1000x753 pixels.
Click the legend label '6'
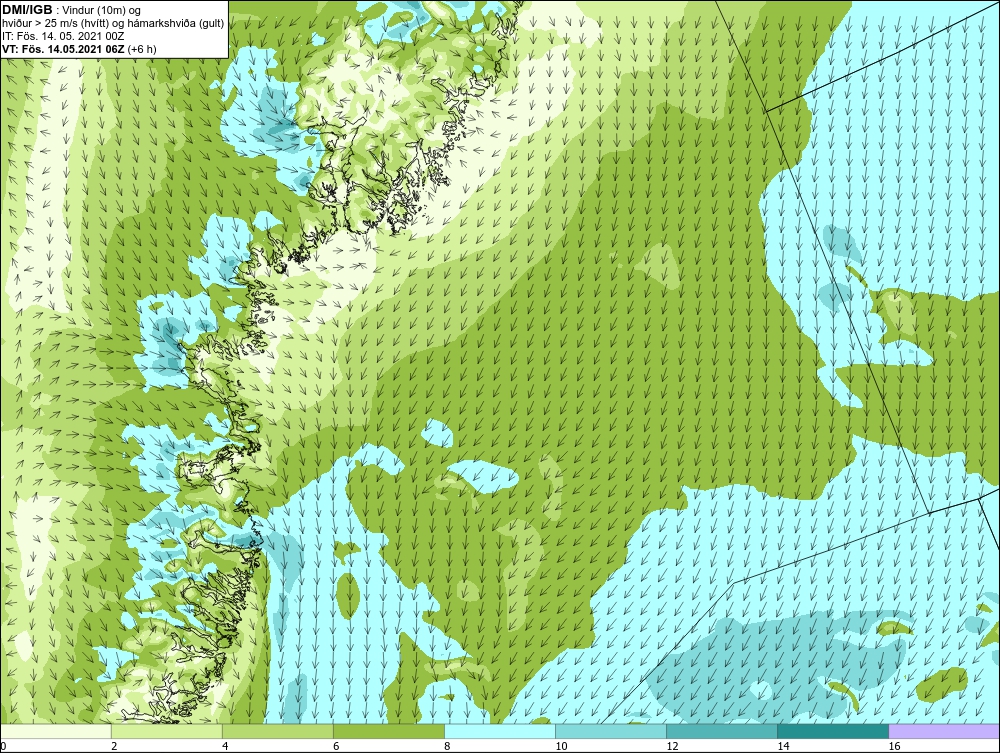[335, 746]
